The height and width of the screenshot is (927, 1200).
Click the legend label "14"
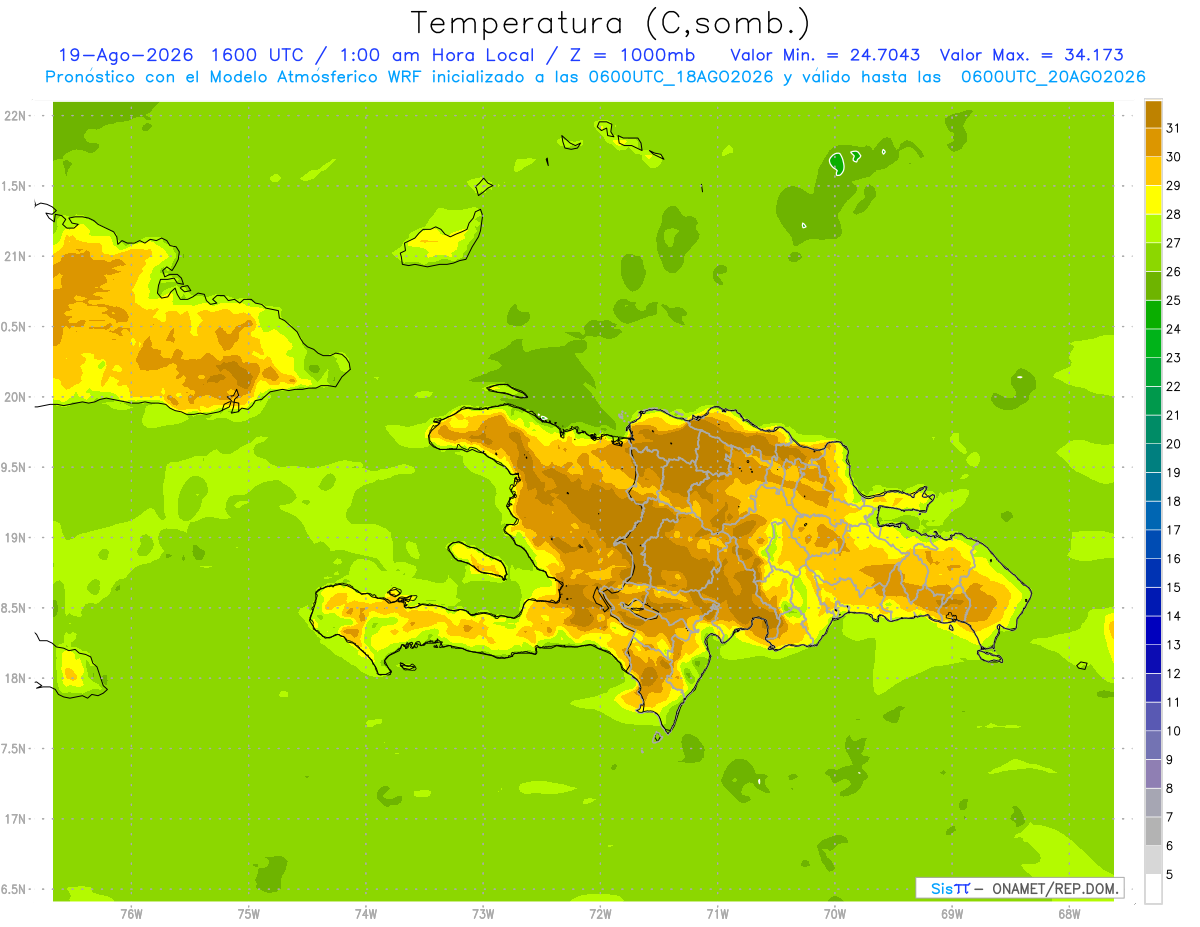1174,616
